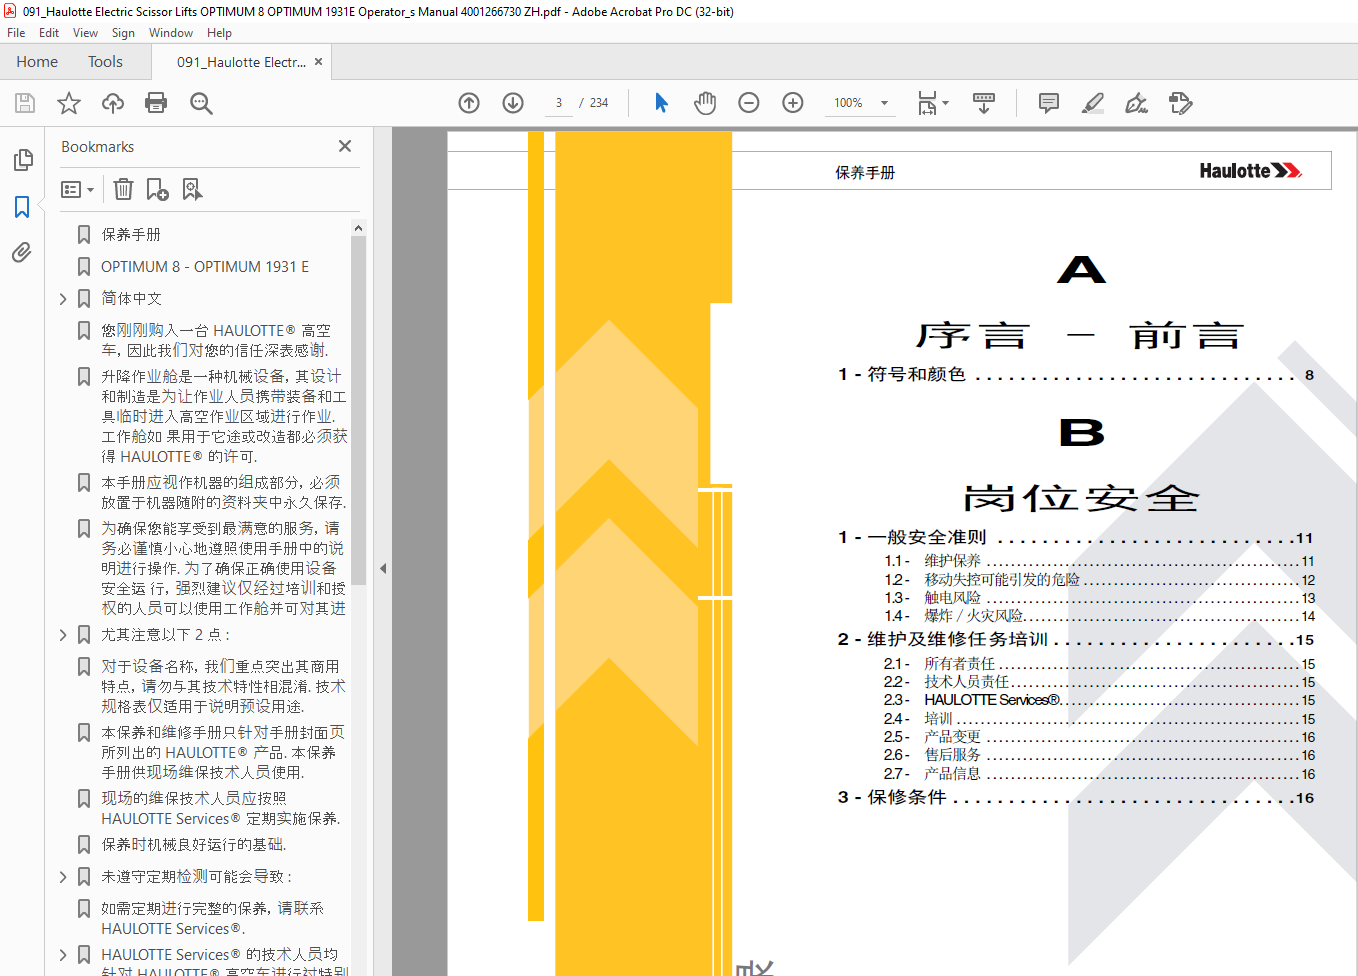Click the Stamp tool icon
This screenshot has width=1358, height=976.
coord(1181,103)
